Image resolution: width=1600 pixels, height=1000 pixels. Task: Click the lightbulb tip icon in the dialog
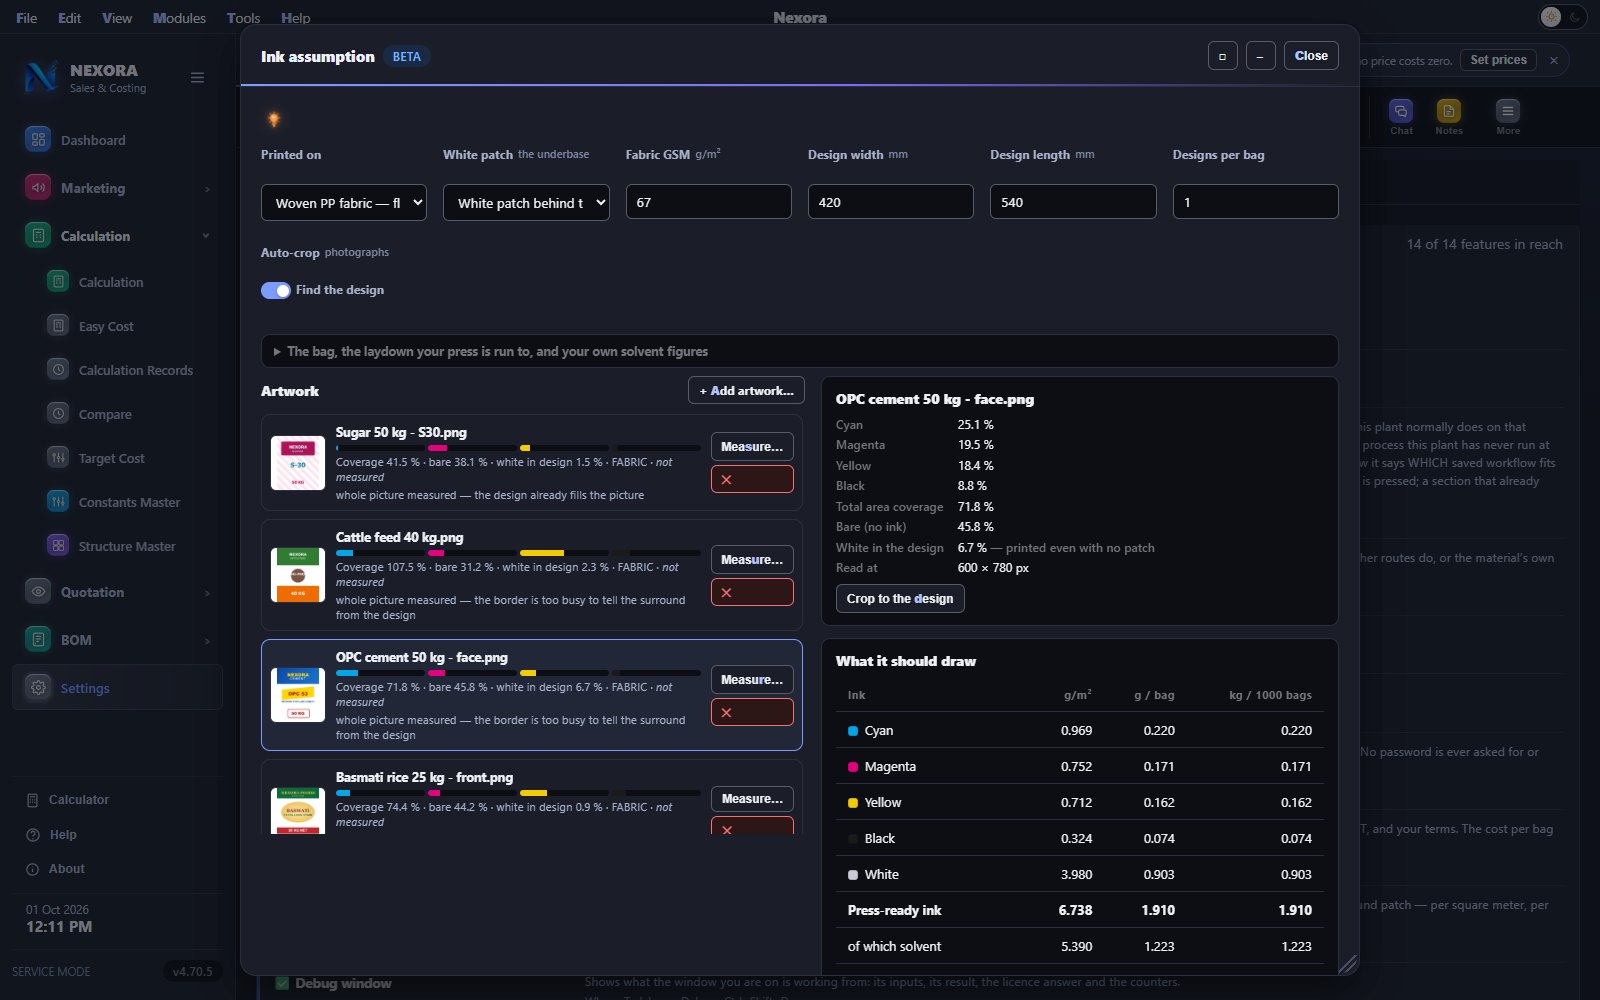274,120
